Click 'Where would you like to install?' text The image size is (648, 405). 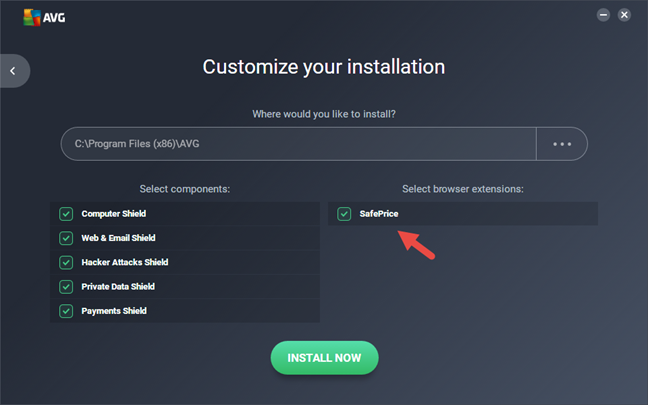(324, 114)
